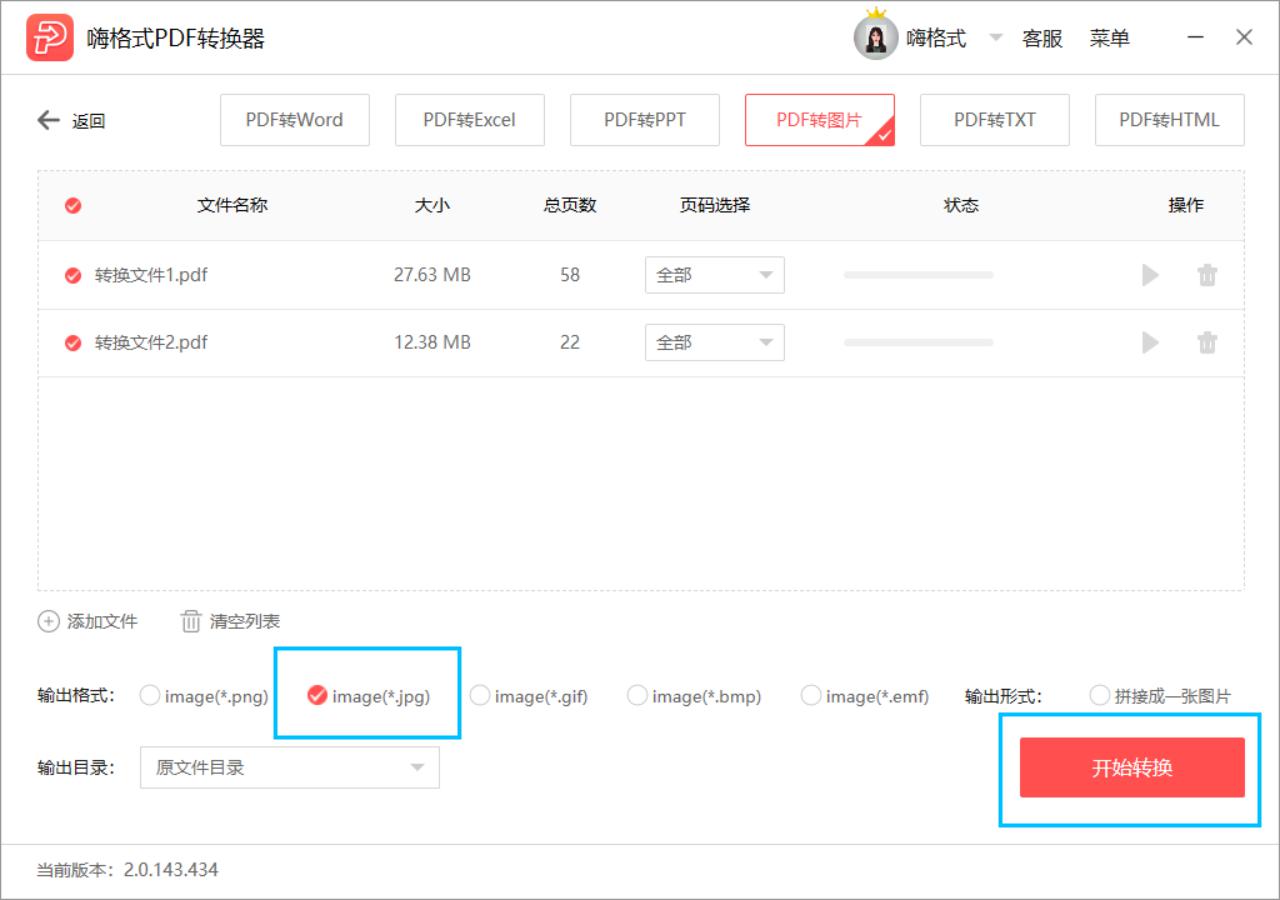Image resolution: width=1280 pixels, height=900 pixels.
Task: Click the 嗨格式 username label
Action: click(937, 39)
